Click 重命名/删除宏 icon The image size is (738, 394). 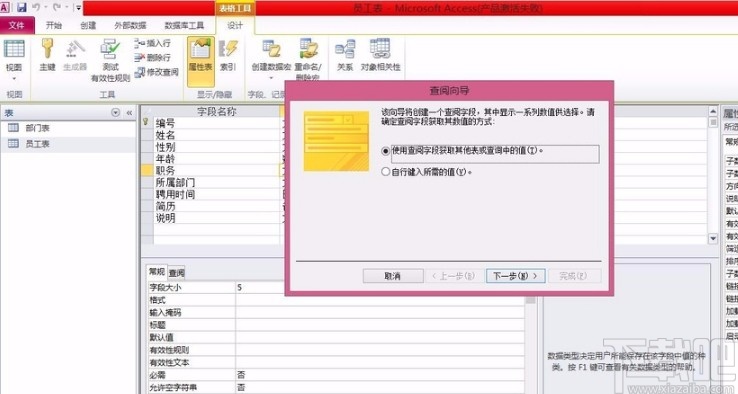tap(308, 59)
